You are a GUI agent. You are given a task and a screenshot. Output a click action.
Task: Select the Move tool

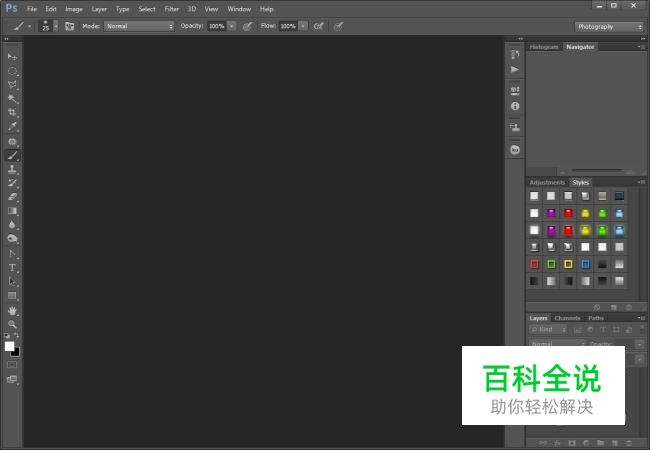tap(12, 56)
